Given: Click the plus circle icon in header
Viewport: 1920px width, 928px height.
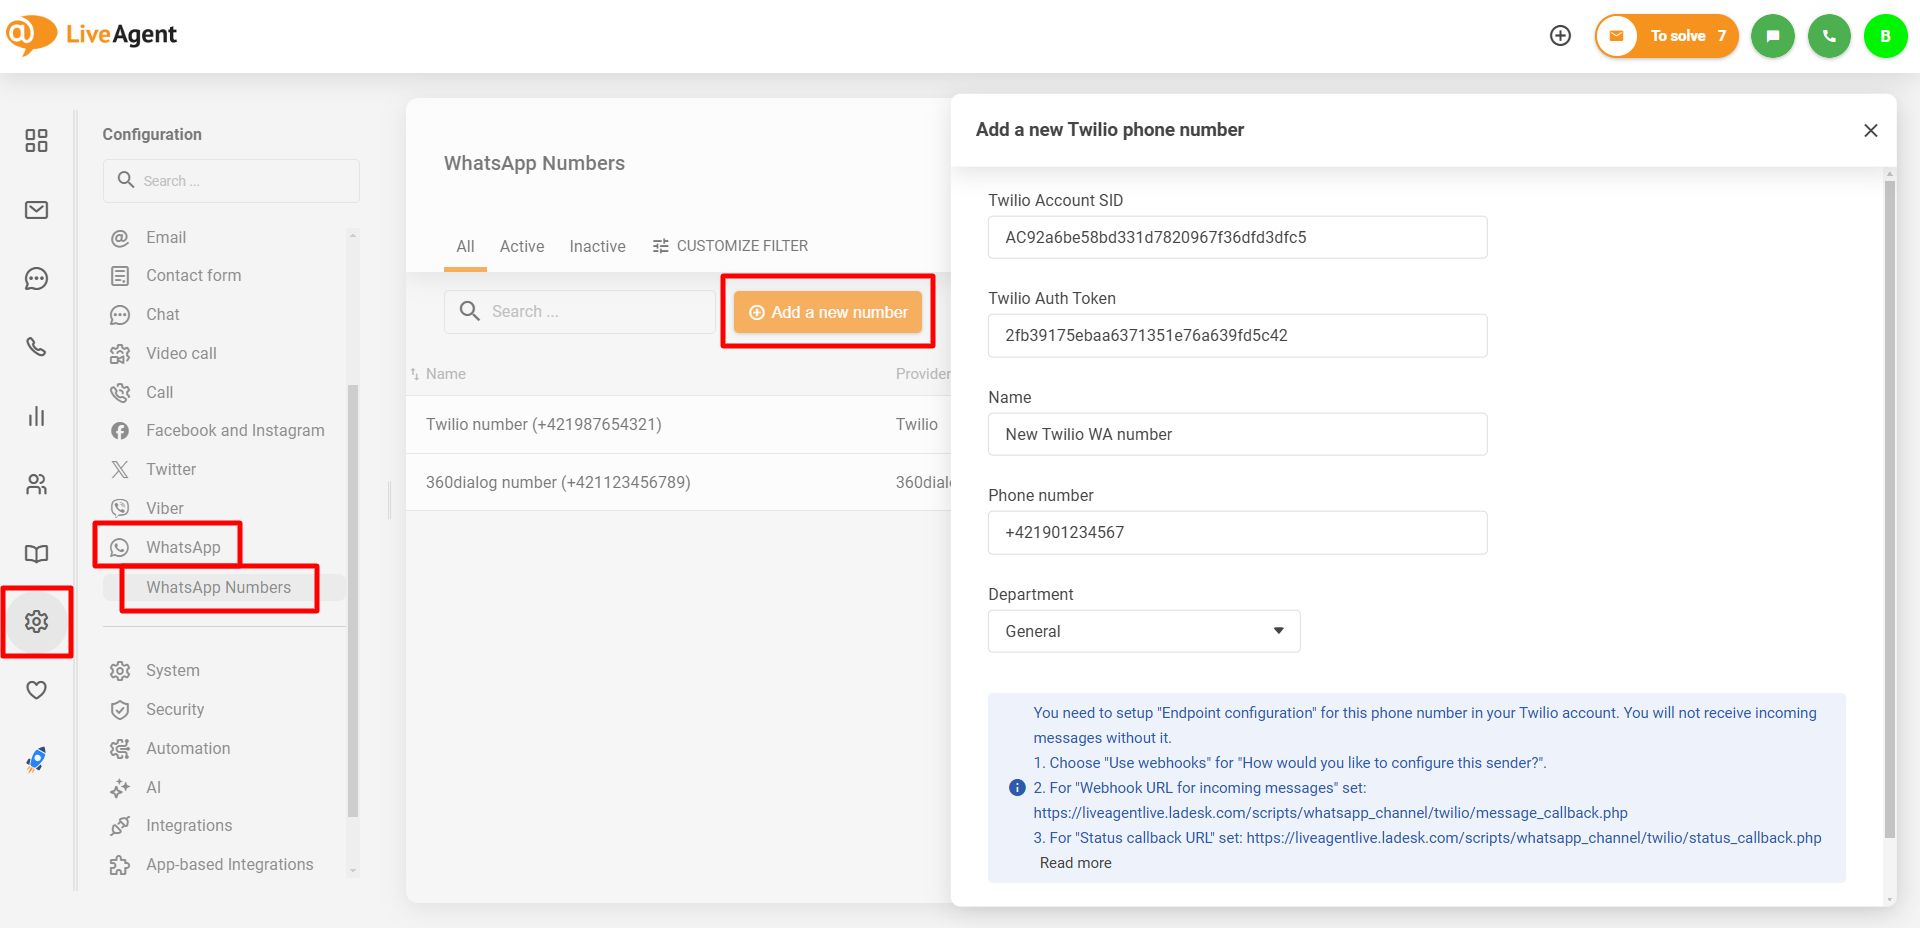Looking at the screenshot, I should (x=1560, y=36).
